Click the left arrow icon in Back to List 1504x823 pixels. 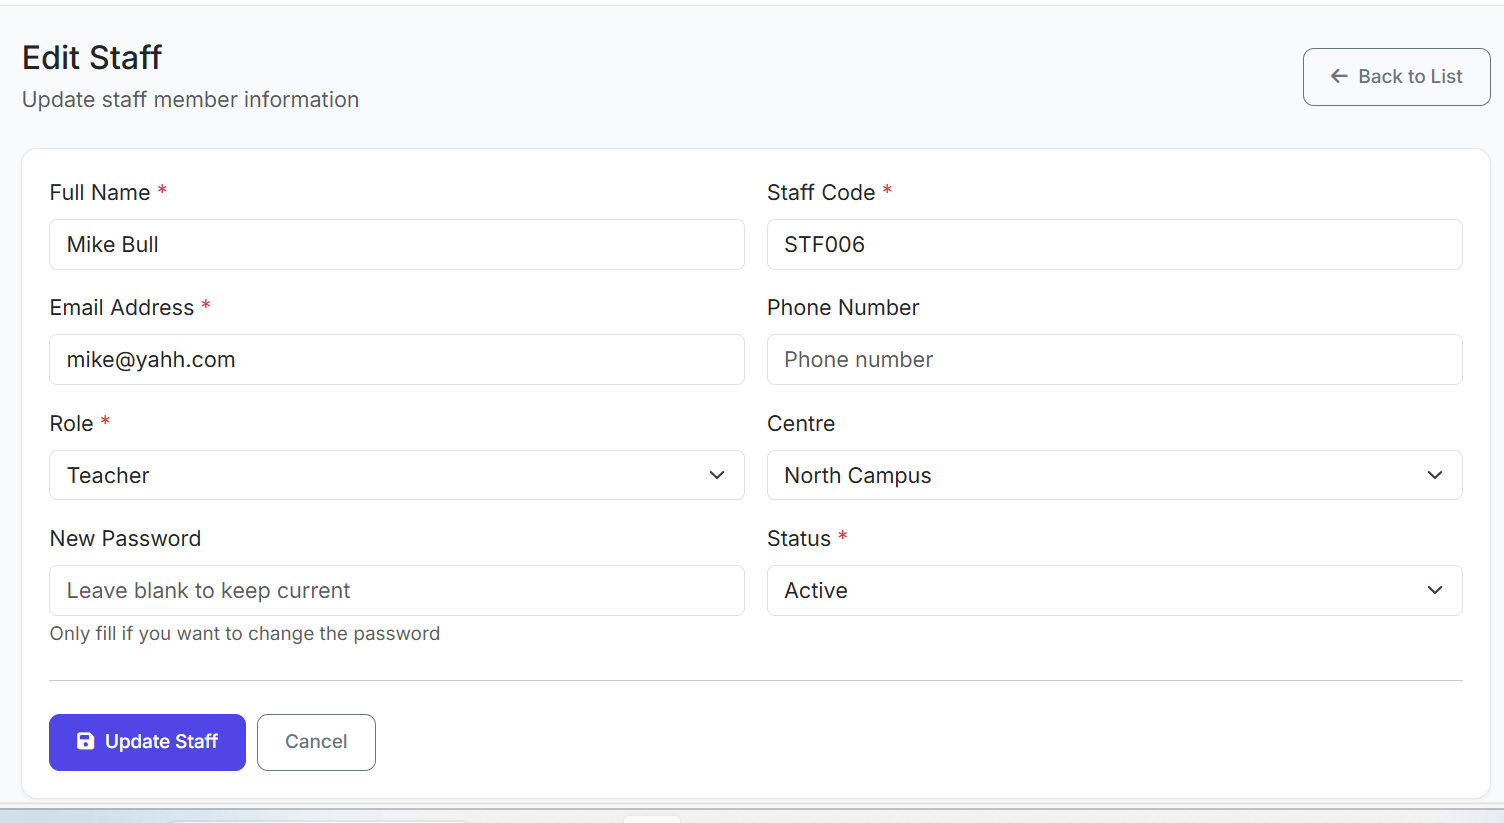coord(1339,76)
